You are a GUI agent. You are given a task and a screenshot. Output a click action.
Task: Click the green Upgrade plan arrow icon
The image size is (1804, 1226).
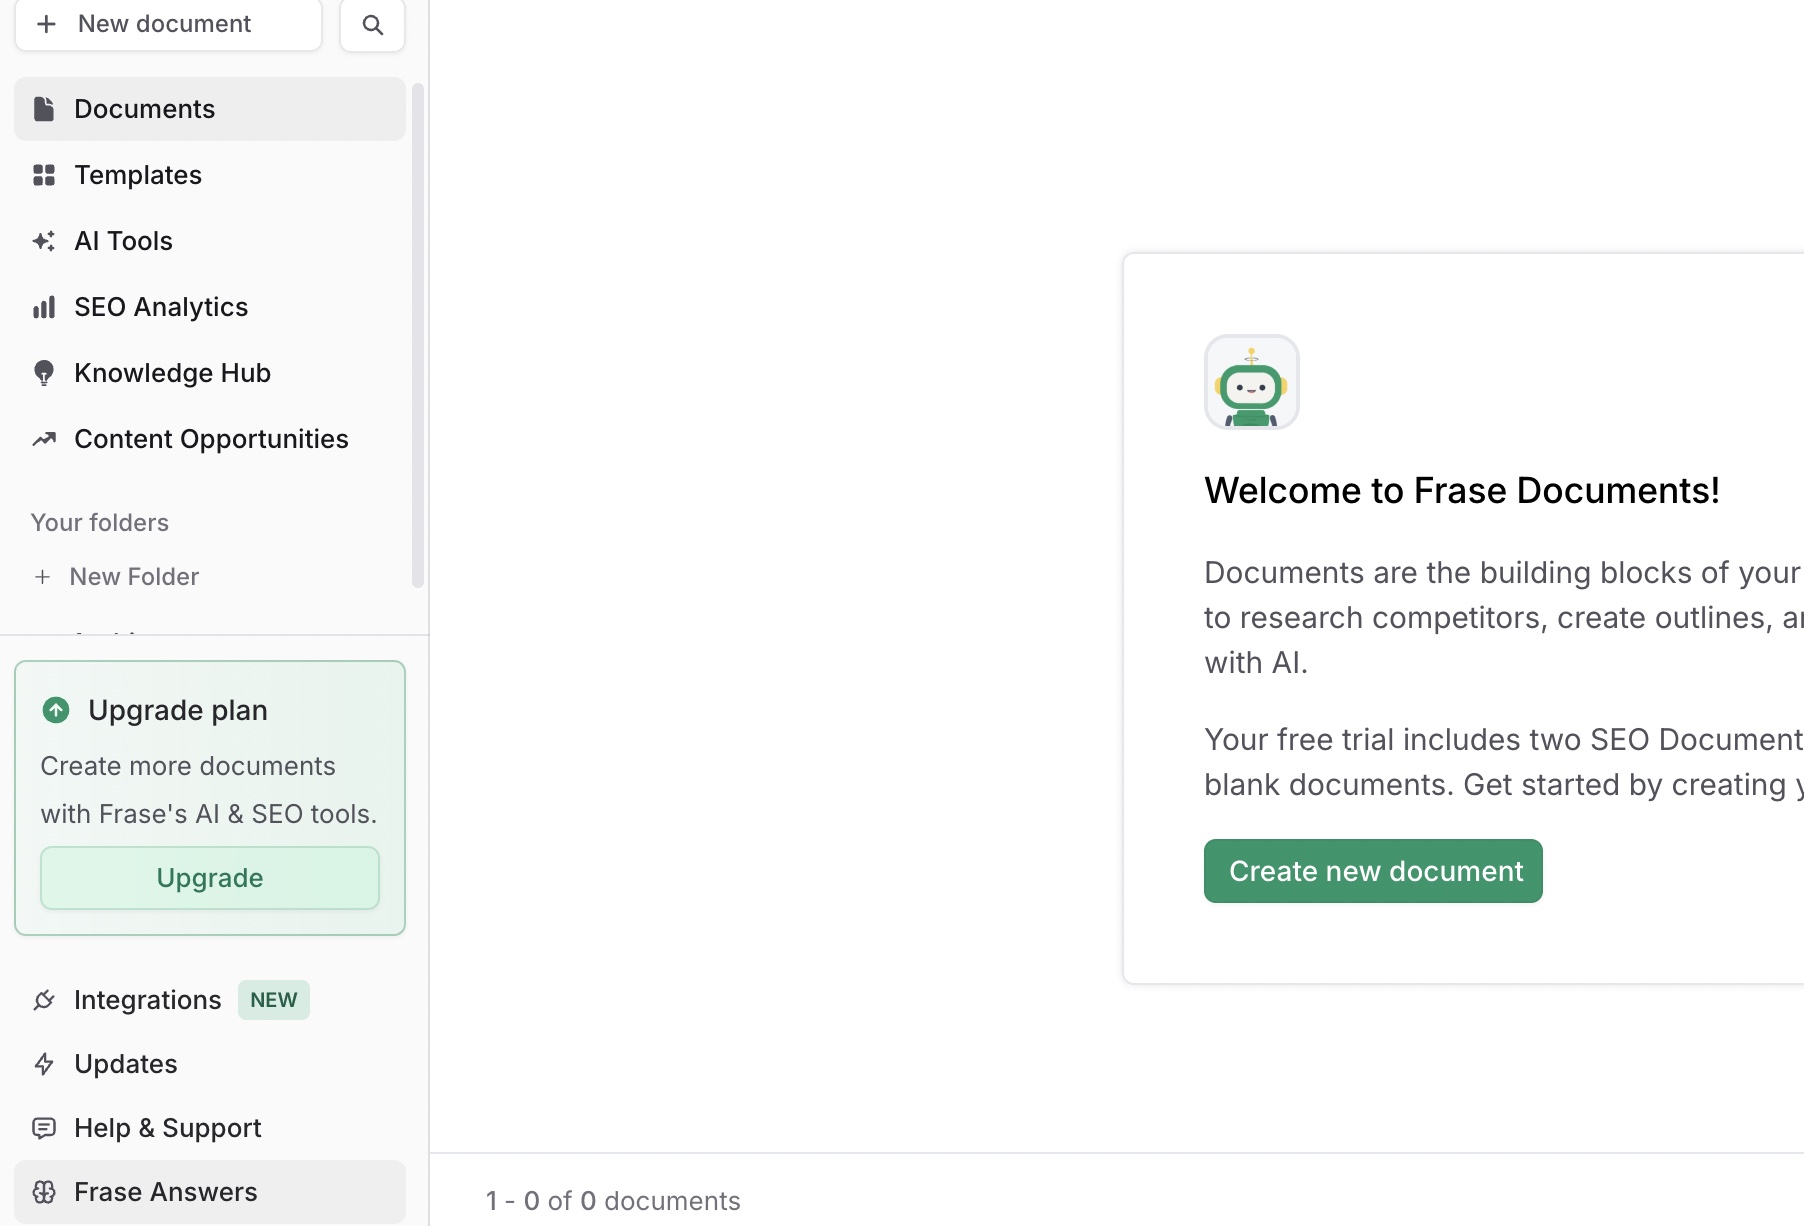coord(56,710)
